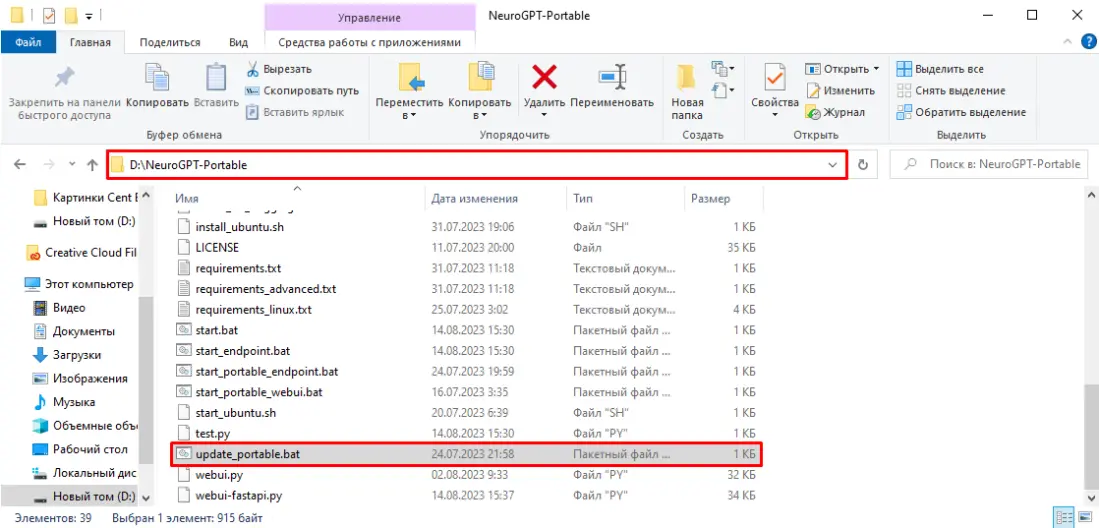Click Снять выделение
Screen dimensions: 1099x528
[950, 90]
